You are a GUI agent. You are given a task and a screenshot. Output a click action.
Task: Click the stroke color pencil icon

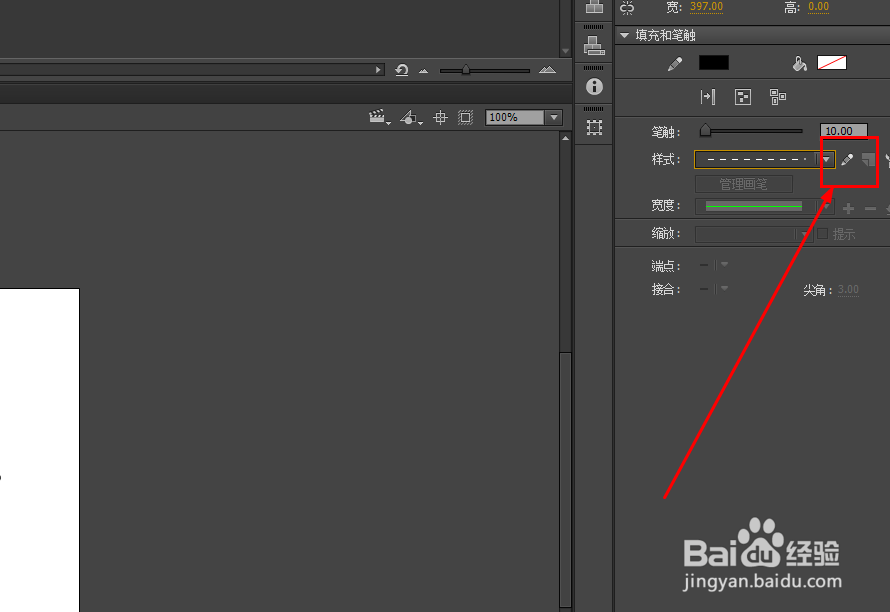[674, 64]
